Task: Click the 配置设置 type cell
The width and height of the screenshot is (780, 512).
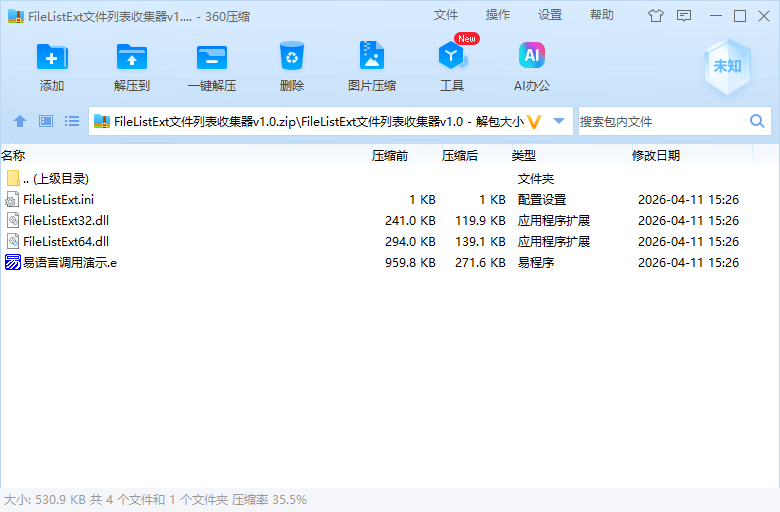Action: point(542,200)
